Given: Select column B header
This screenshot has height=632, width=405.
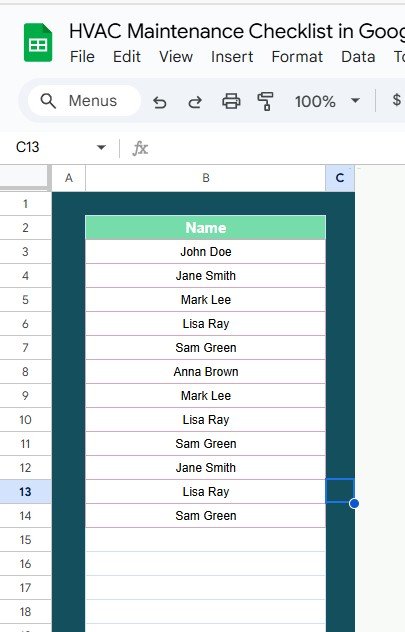Looking at the screenshot, I should [x=206, y=178].
